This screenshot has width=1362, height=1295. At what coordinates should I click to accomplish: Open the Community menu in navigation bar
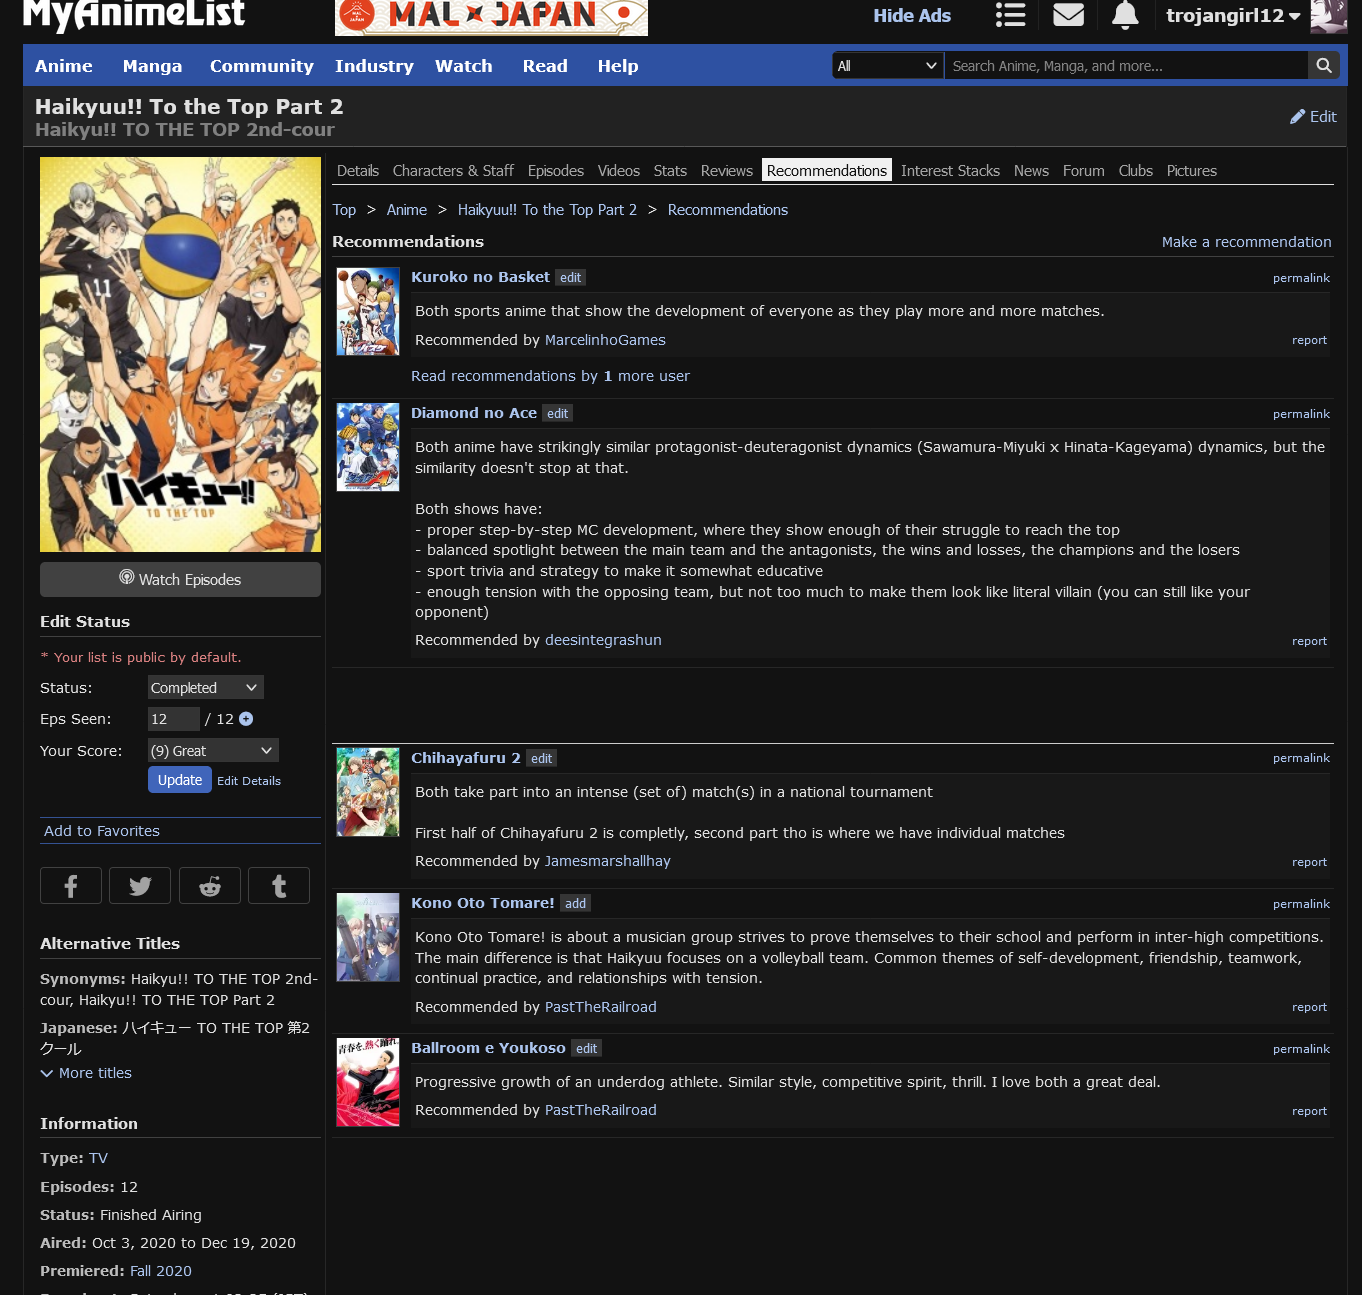(261, 66)
